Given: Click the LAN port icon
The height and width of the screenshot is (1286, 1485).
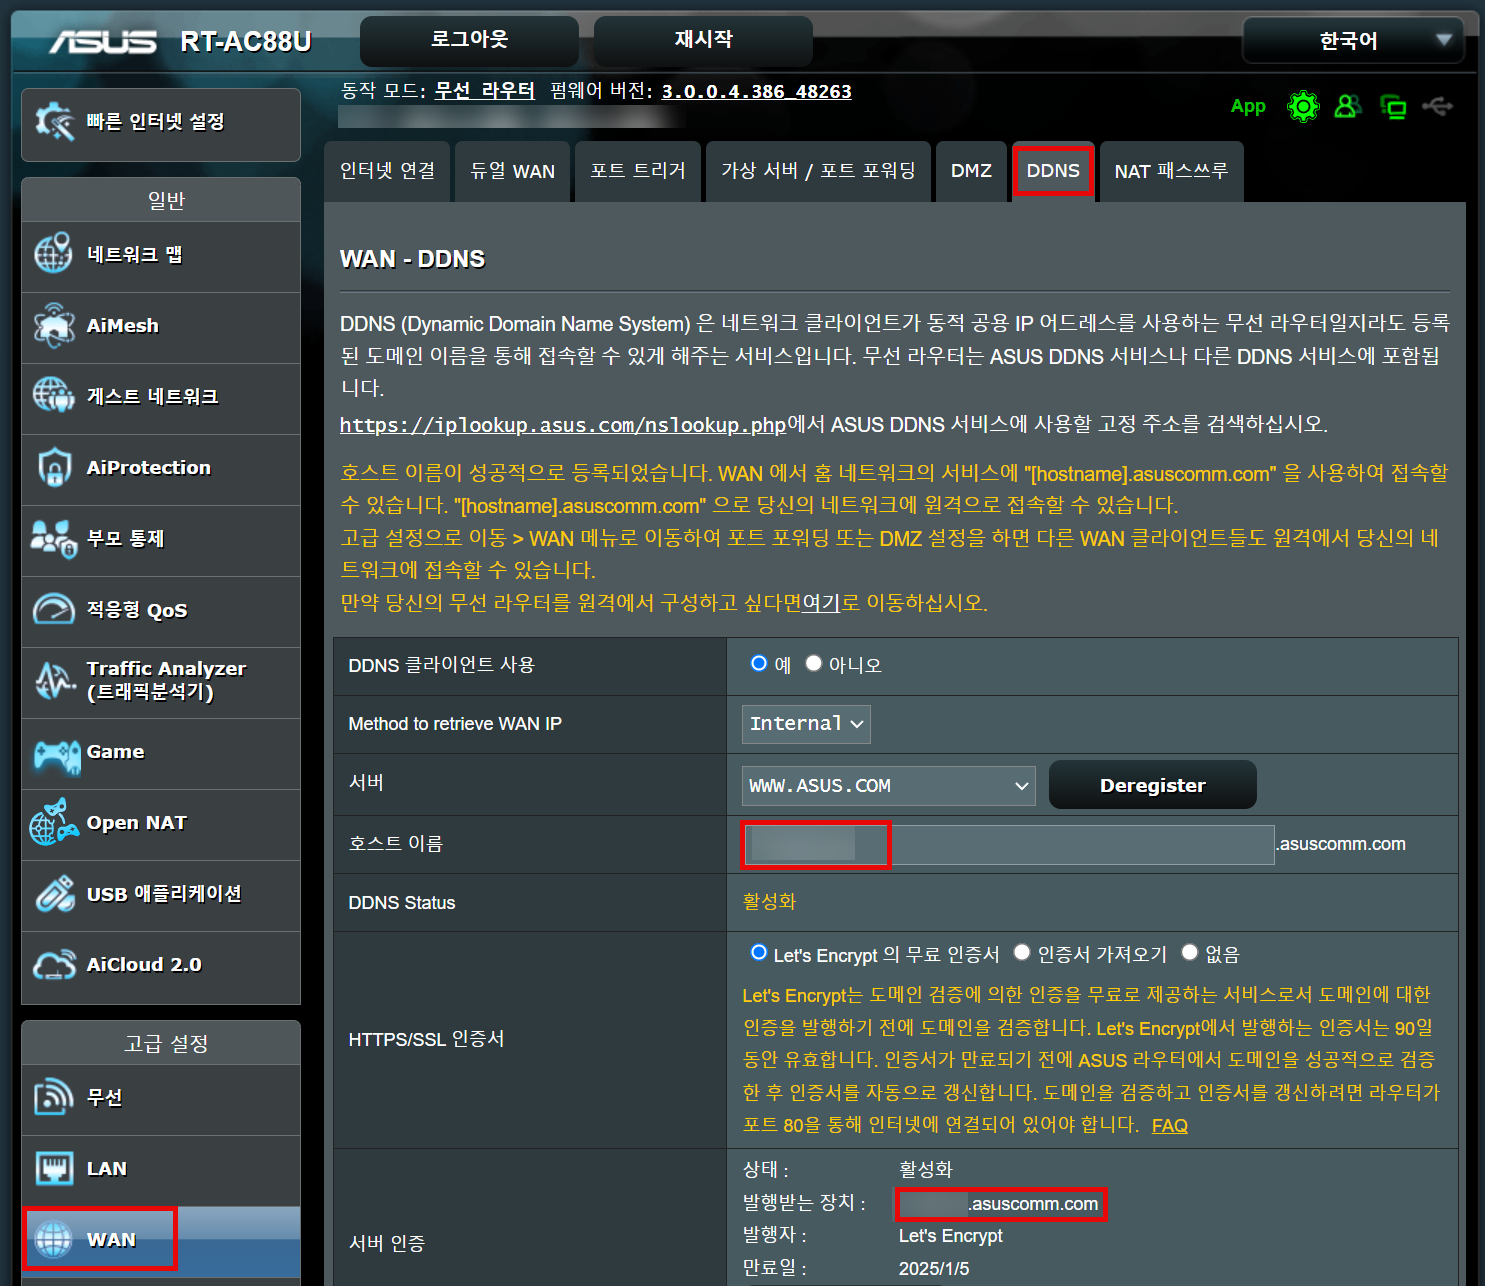Looking at the screenshot, I should point(53,1168).
